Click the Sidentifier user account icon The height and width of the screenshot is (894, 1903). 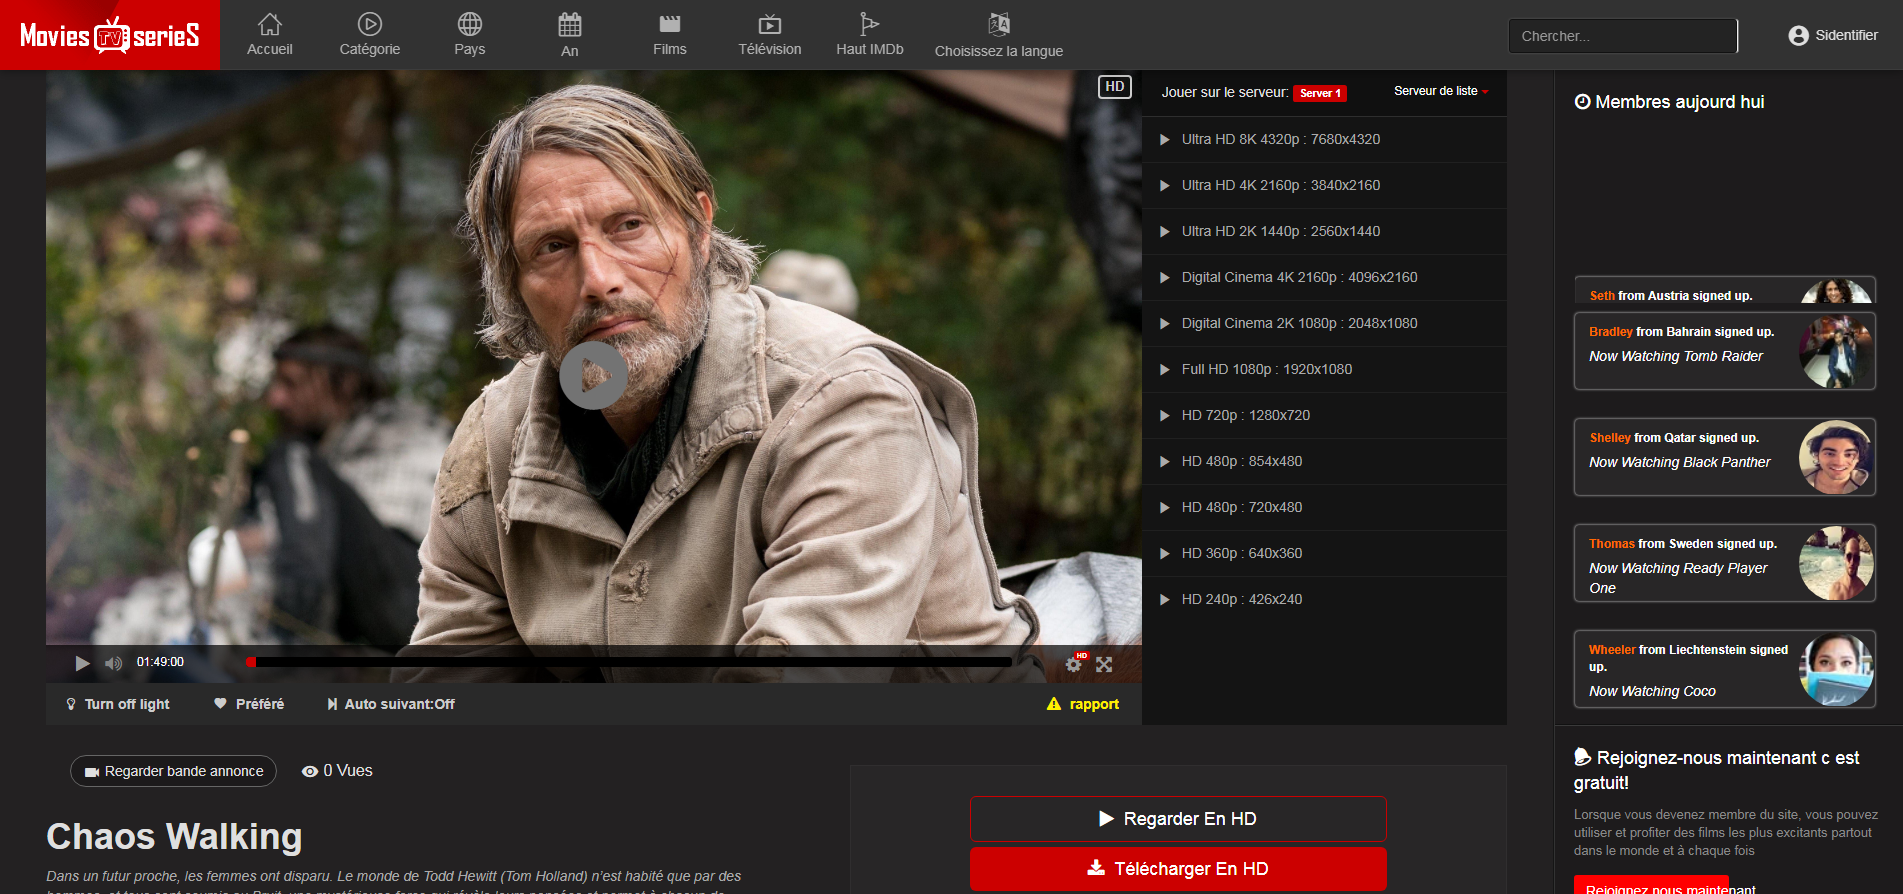[x=1798, y=36]
